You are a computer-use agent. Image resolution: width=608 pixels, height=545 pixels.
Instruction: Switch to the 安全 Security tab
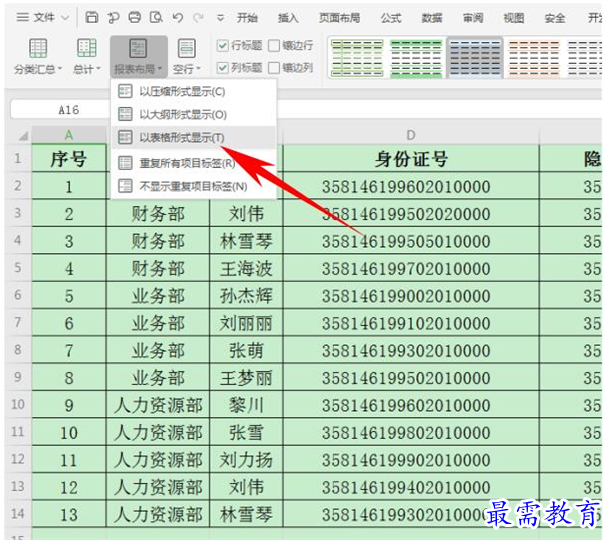(555, 18)
